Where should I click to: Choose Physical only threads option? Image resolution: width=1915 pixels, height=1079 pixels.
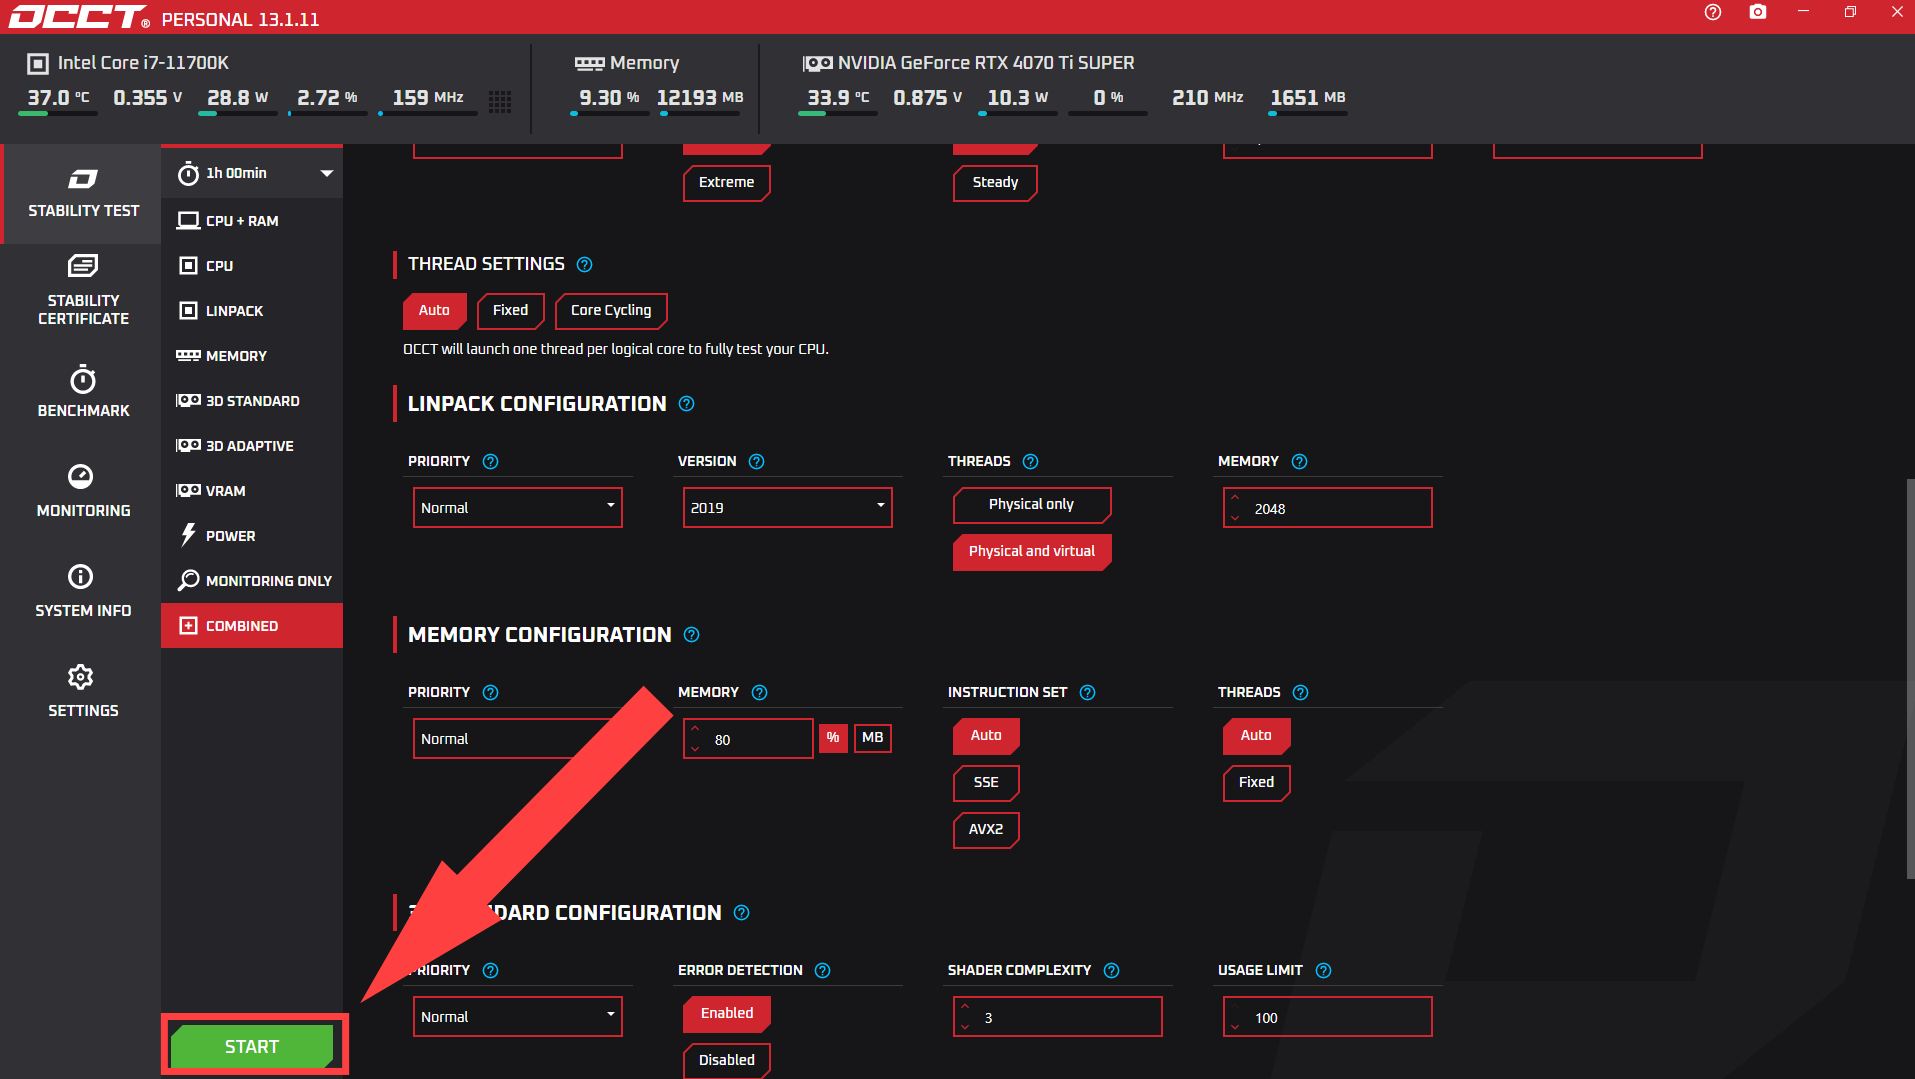pyautogui.click(x=1030, y=505)
